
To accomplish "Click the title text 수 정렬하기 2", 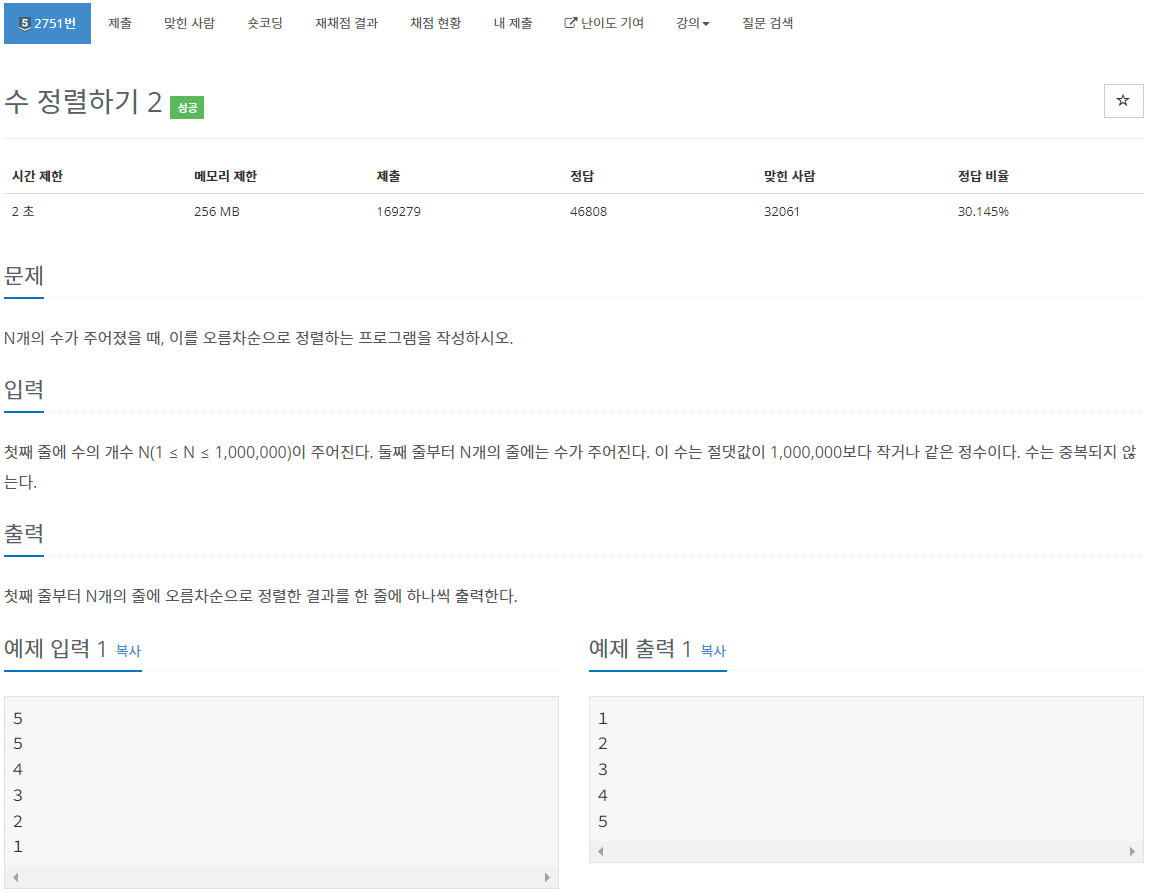I will coord(83,102).
